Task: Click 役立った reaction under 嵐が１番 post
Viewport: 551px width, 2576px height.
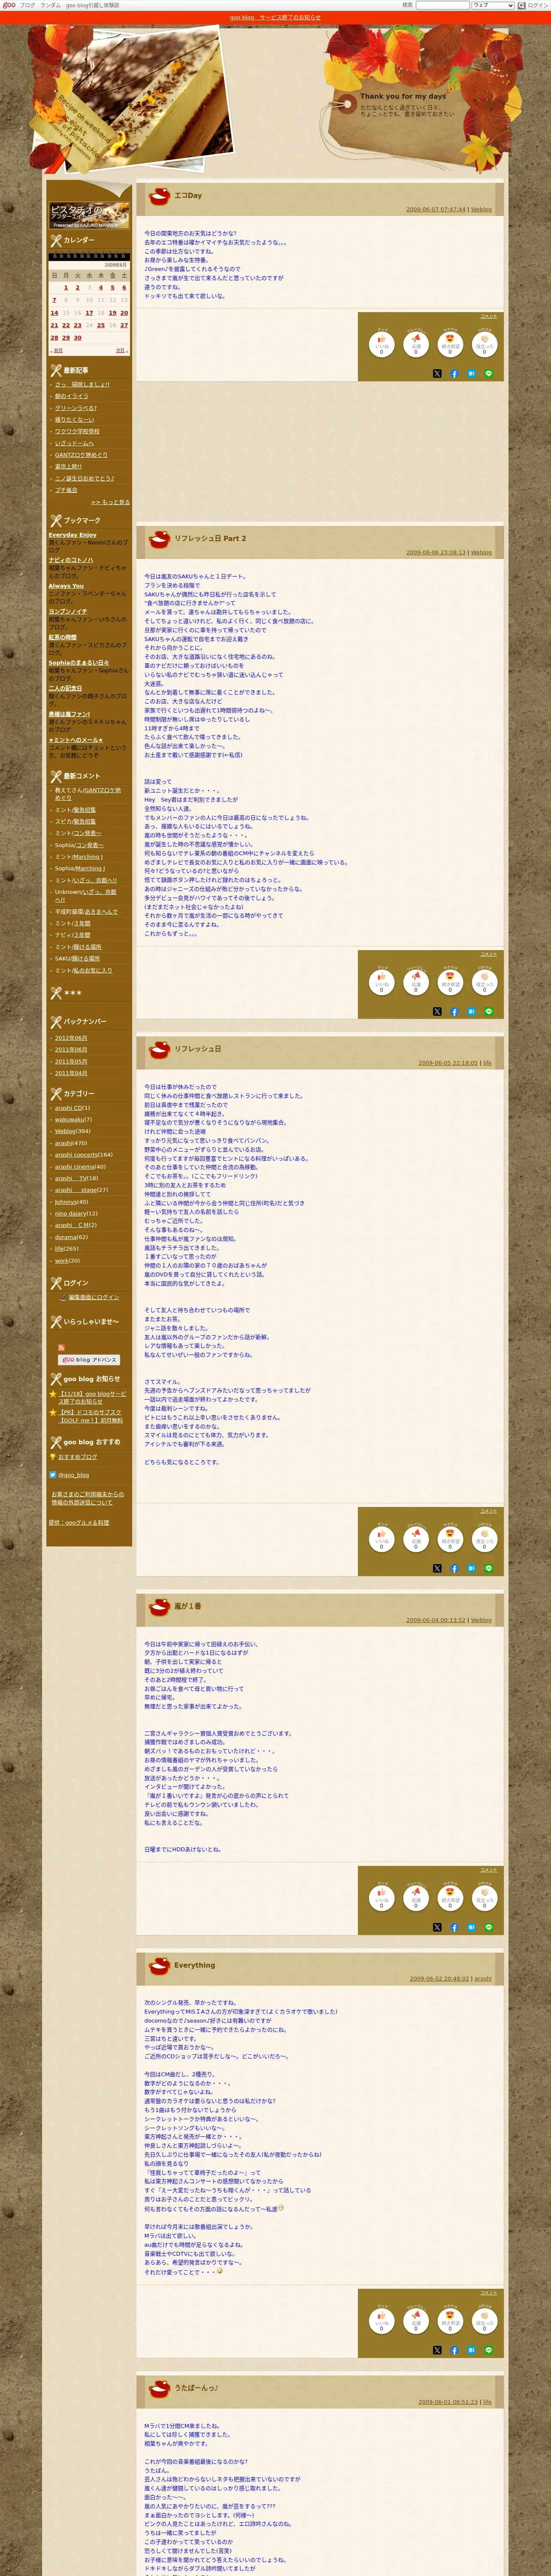Action: point(485,1898)
